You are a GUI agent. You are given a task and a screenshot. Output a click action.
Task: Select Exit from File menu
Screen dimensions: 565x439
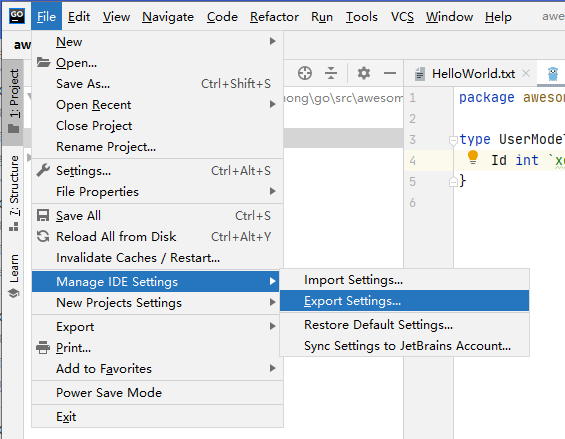(x=157, y=416)
